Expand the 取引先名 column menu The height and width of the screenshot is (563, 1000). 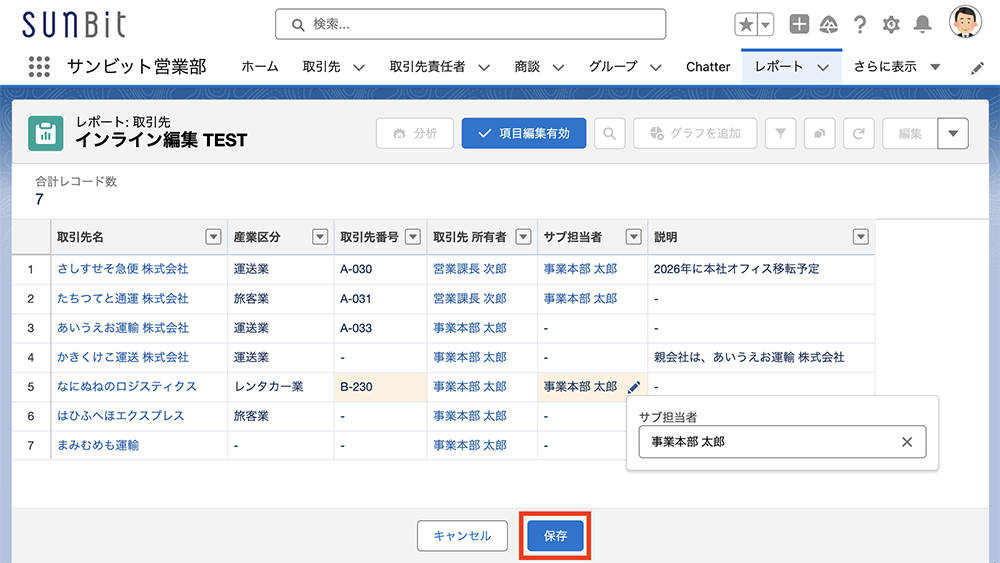click(x=213, y=237)
